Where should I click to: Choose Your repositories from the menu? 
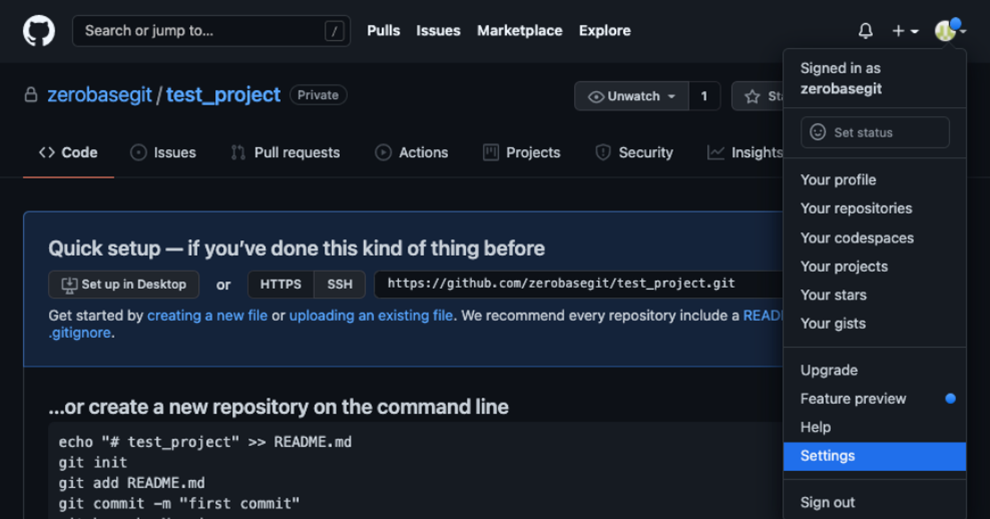click(856, 209)
